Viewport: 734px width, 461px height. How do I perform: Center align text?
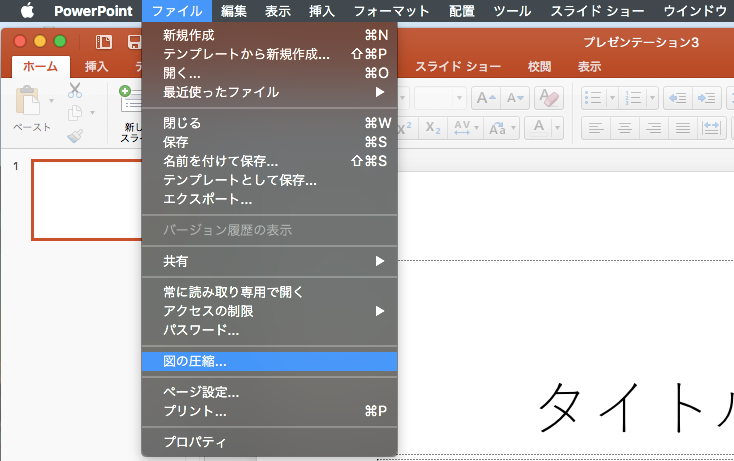click(625, 128)
